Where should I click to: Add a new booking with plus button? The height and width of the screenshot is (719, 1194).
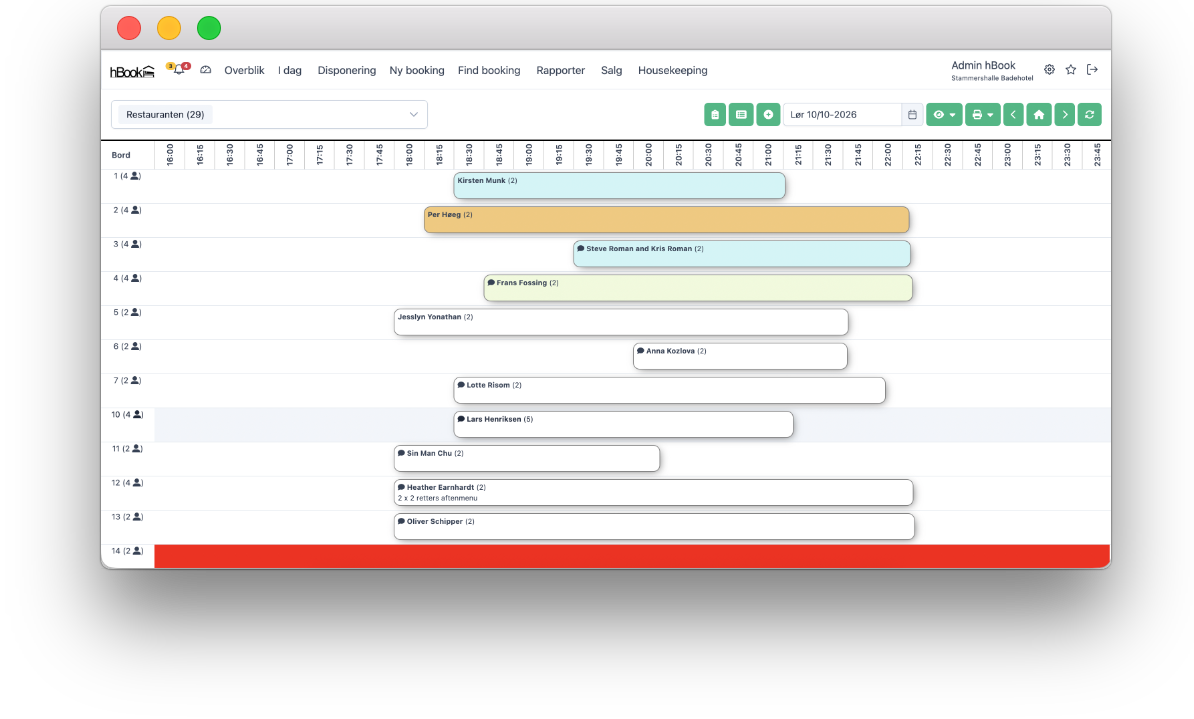pos(768,115)
